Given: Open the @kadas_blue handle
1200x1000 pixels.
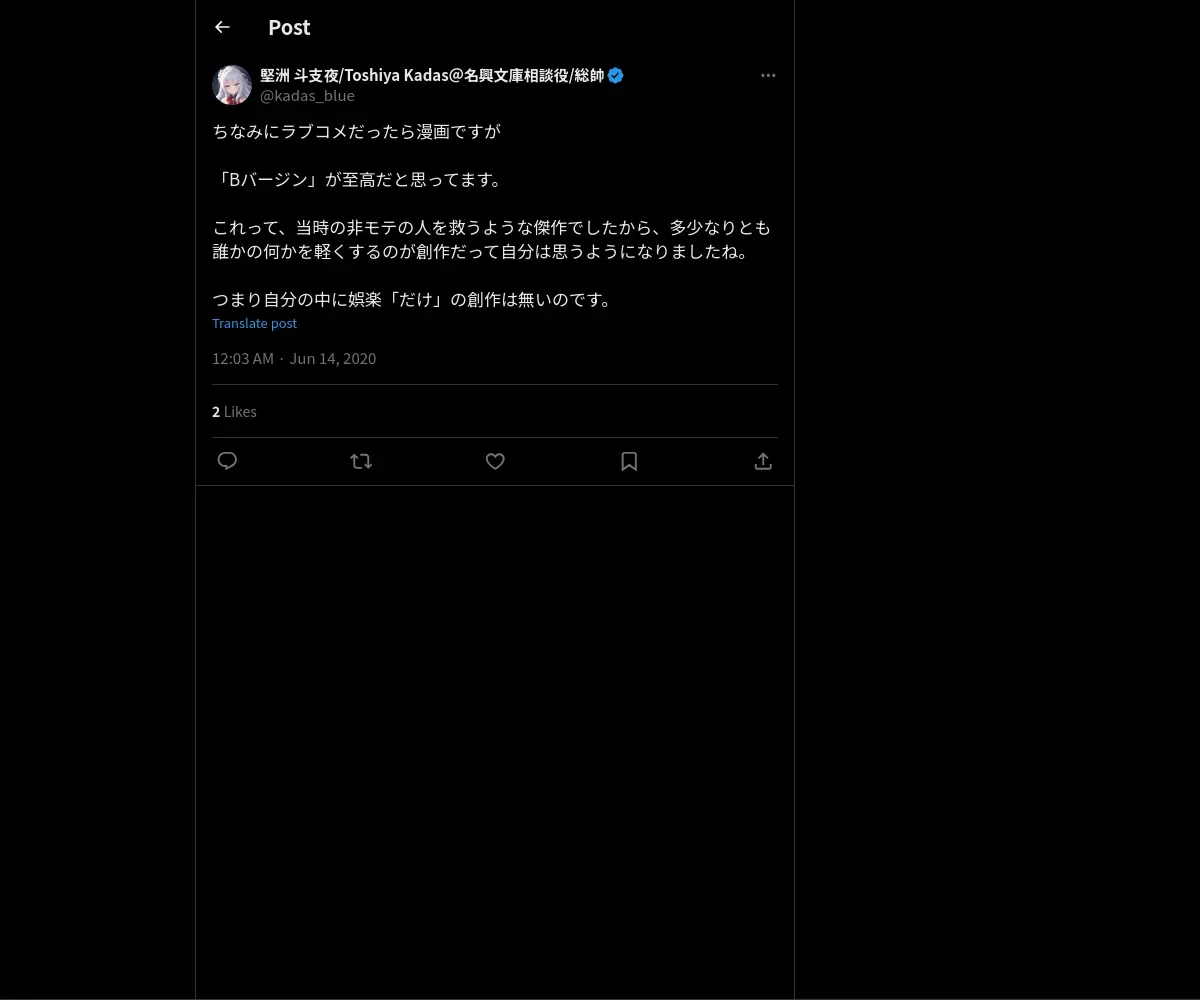Looking at the screenshot, I should coord(307,96).
